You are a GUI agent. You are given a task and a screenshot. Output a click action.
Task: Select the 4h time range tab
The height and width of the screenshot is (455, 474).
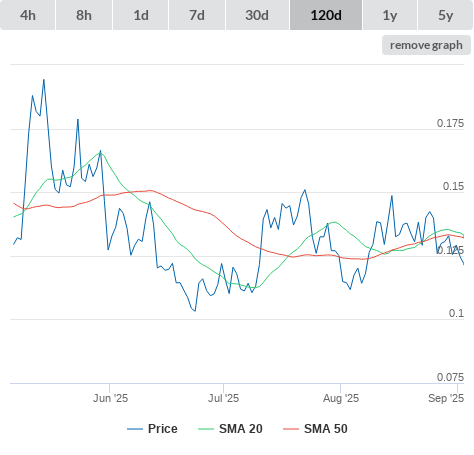[x=28, y=15]
